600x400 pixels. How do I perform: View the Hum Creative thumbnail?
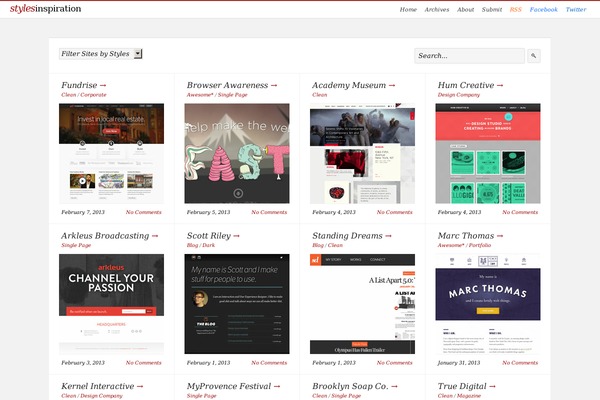[488, 153]
